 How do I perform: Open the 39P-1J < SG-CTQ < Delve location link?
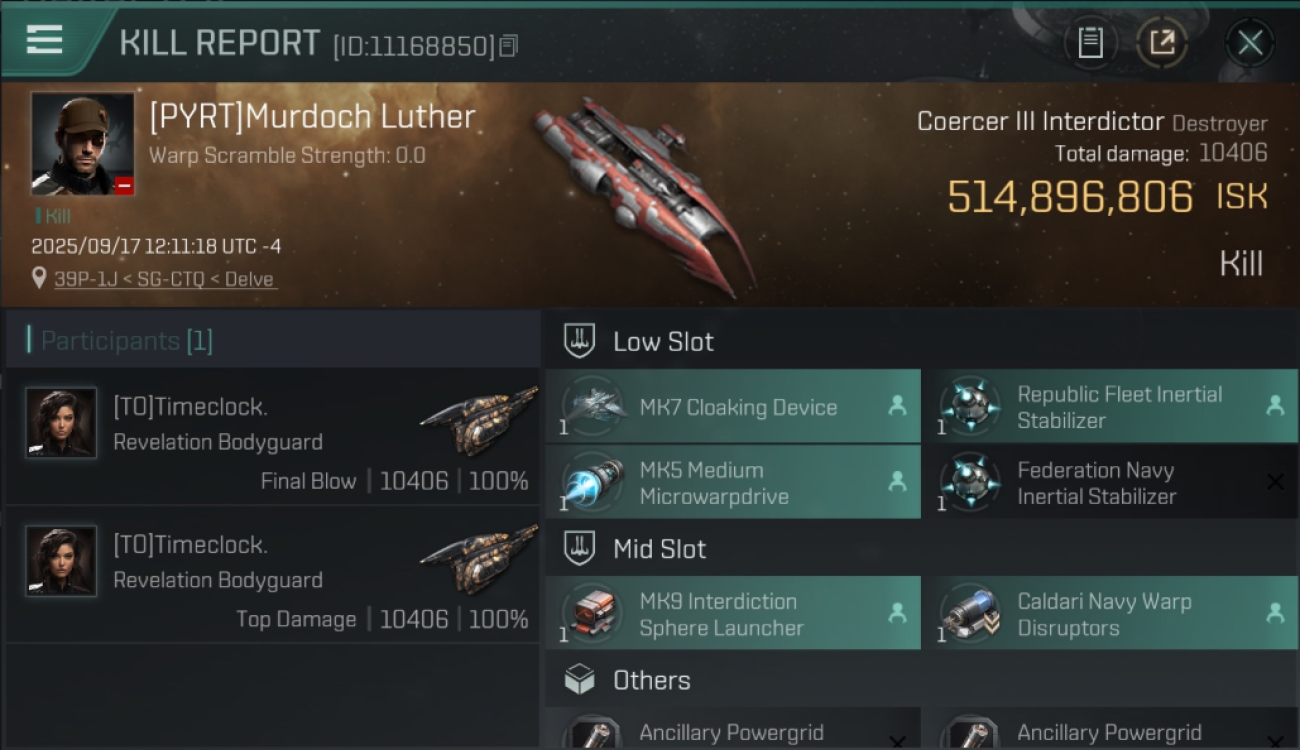click(164, 279)
